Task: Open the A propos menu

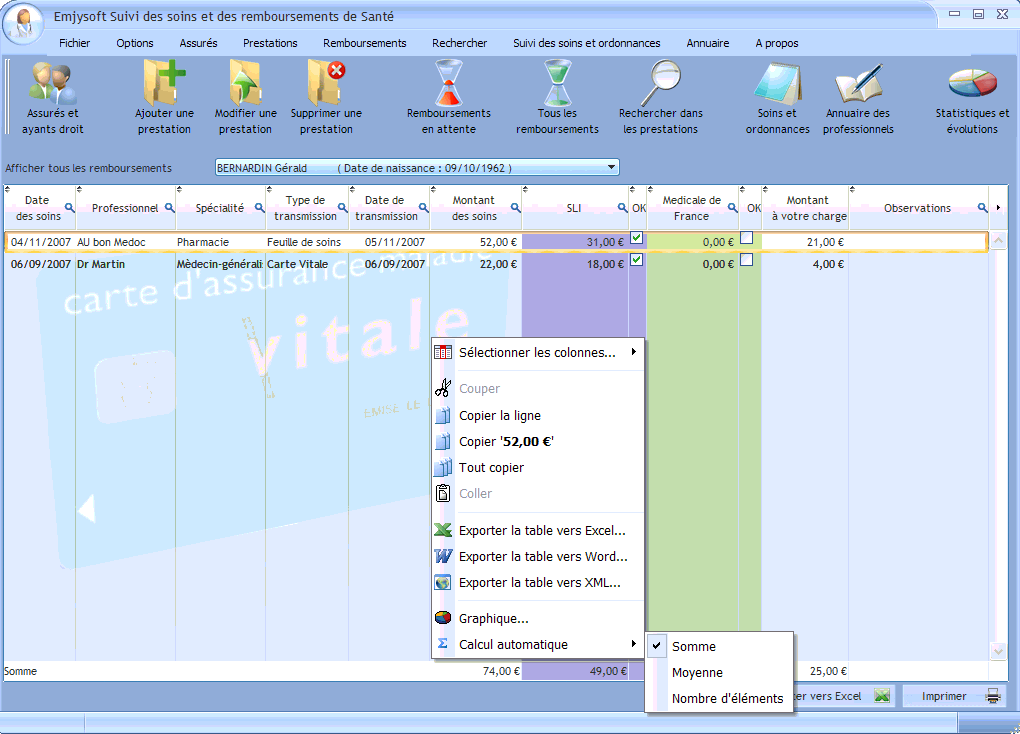Action: pos(777,43)
